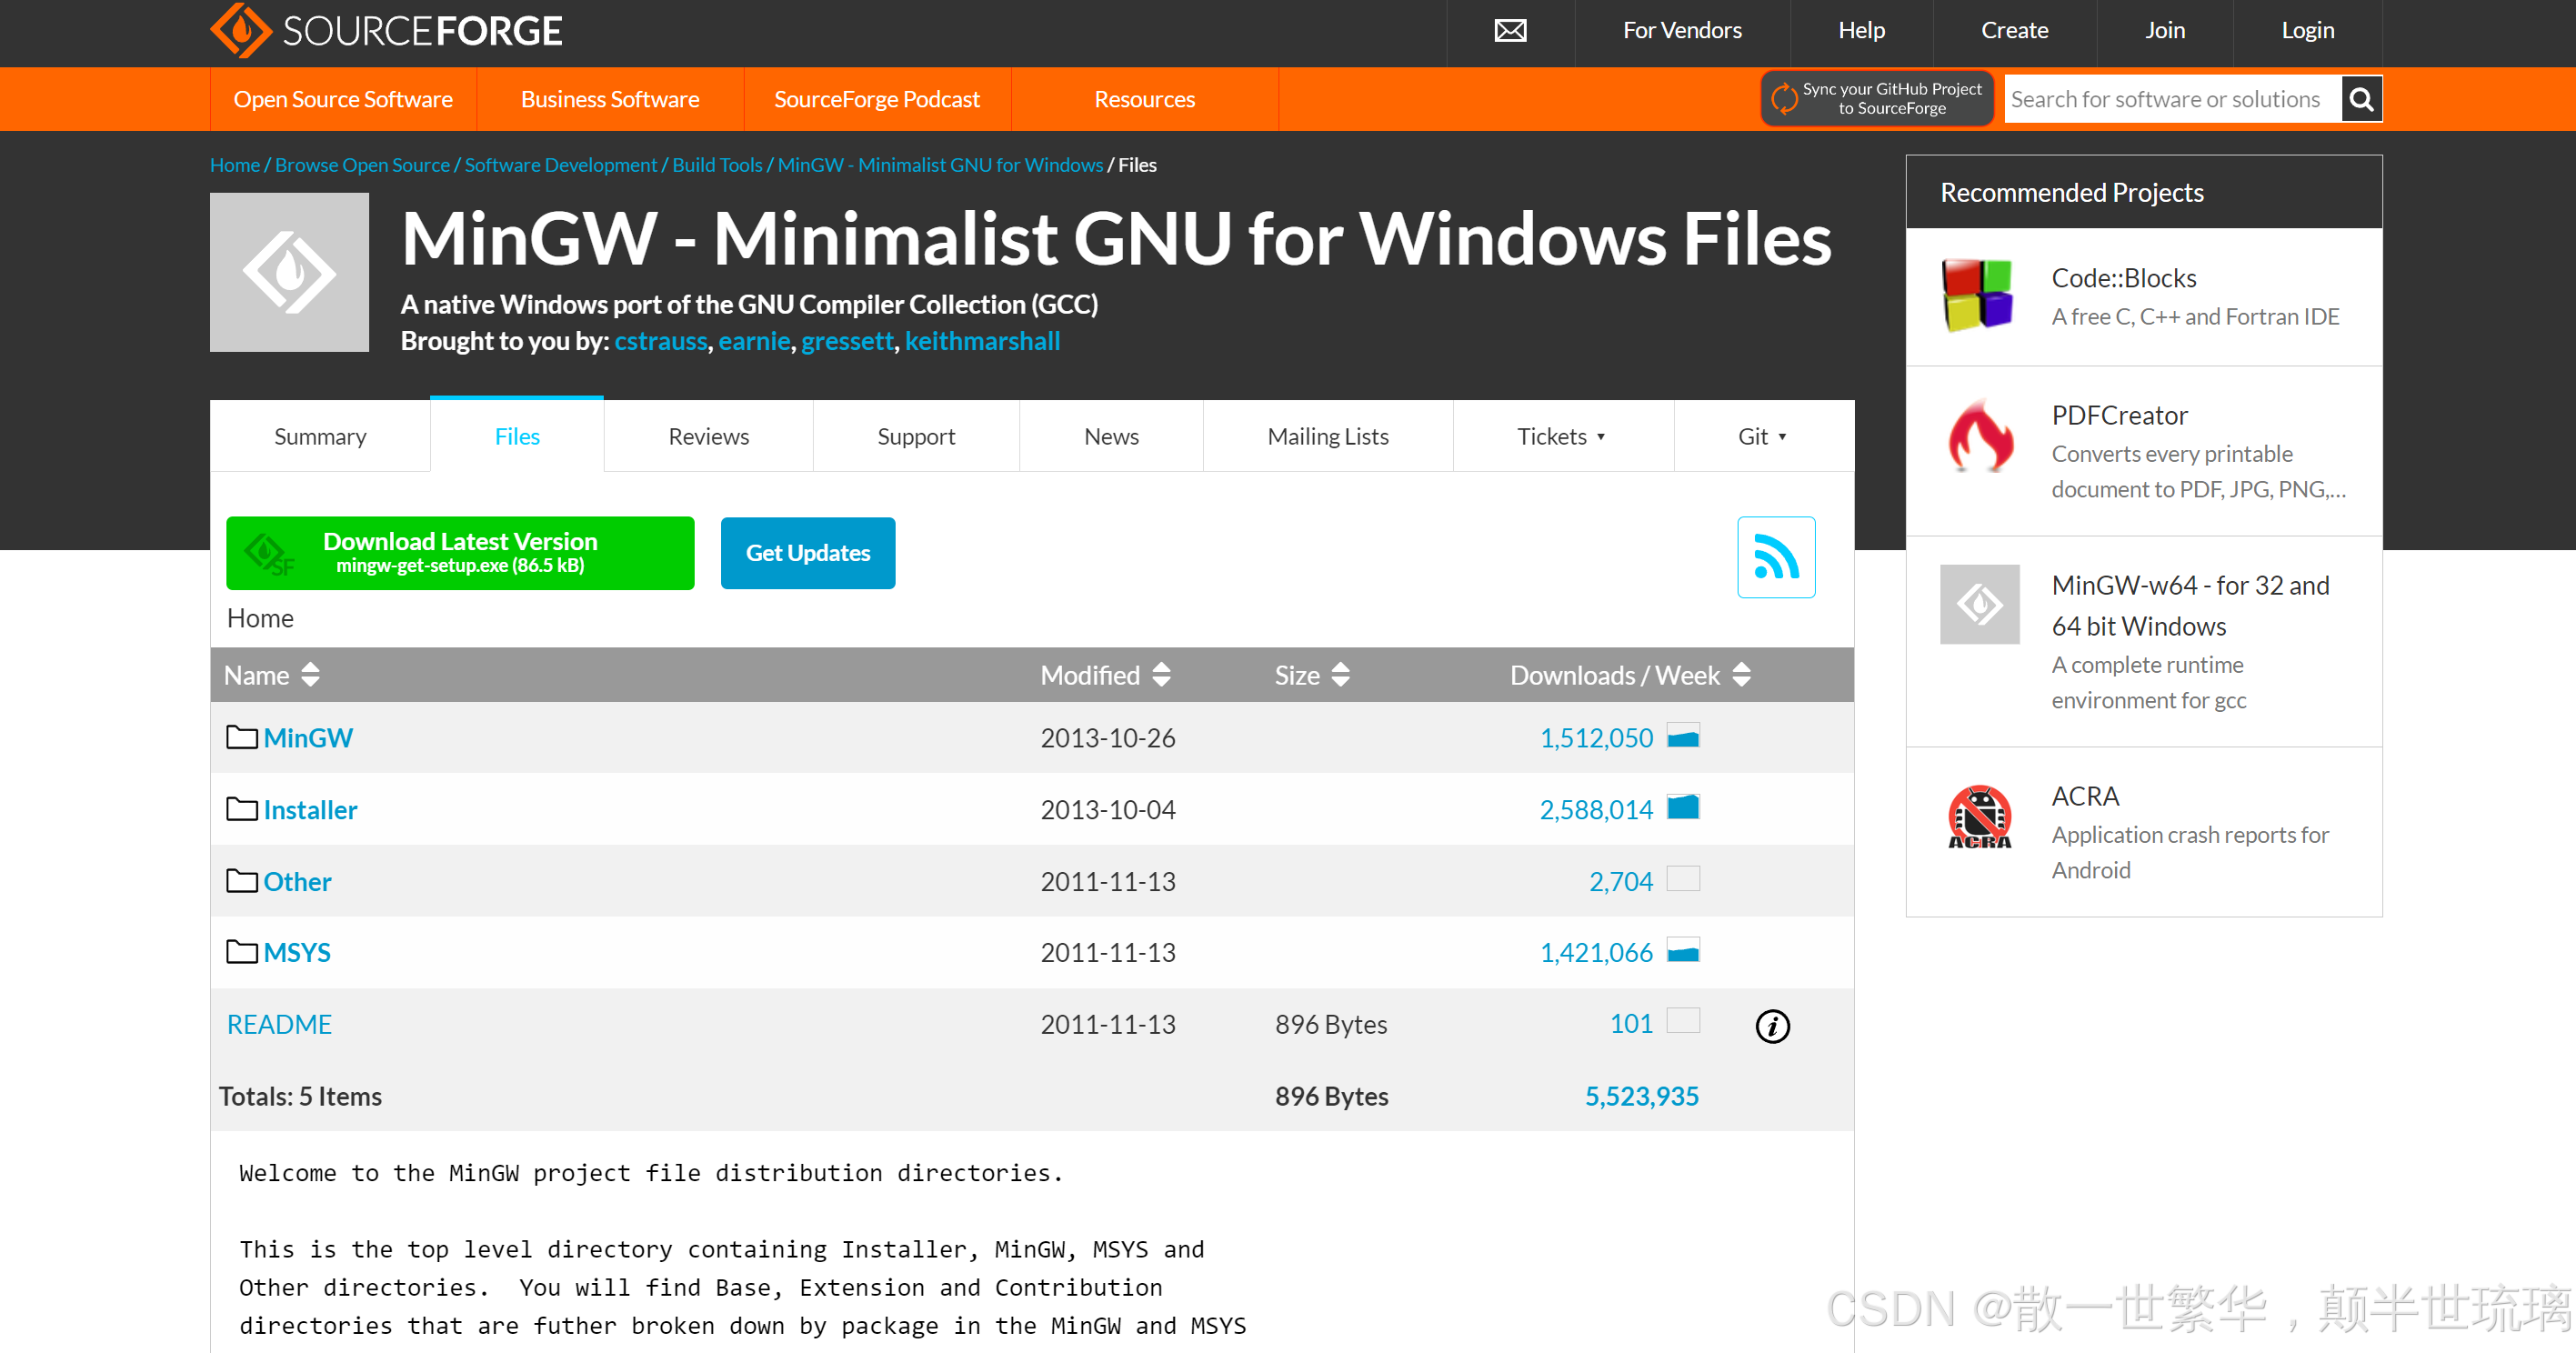
Task: Open the Create link
Action: pos(2015,30)
